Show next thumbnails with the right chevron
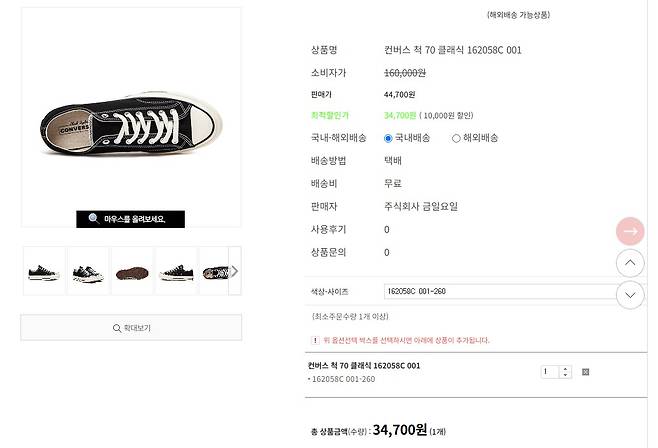This screenshot has height=448, width=658. pos(235,271)
